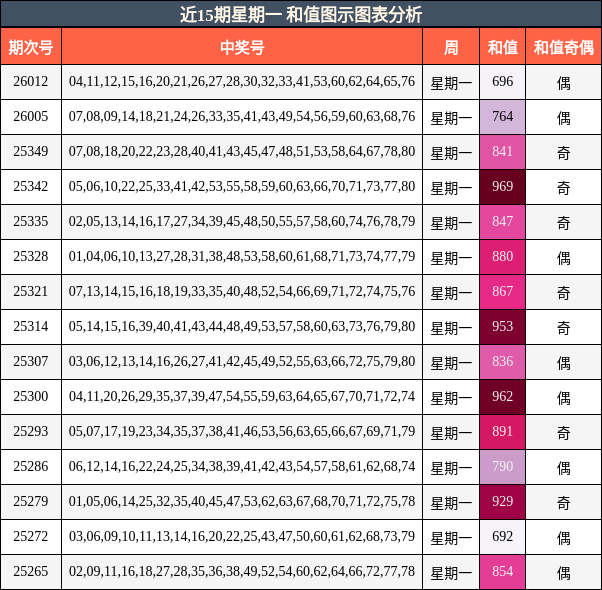Select issue number 25342
This screenshot has width=602, height=590.
pyautogui.click(x=31, y=186)
